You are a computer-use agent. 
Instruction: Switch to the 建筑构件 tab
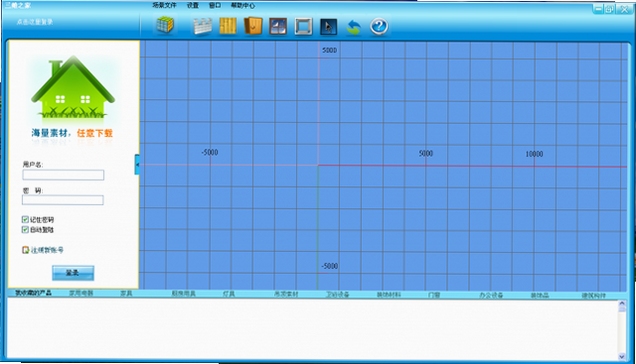(593, 296)
